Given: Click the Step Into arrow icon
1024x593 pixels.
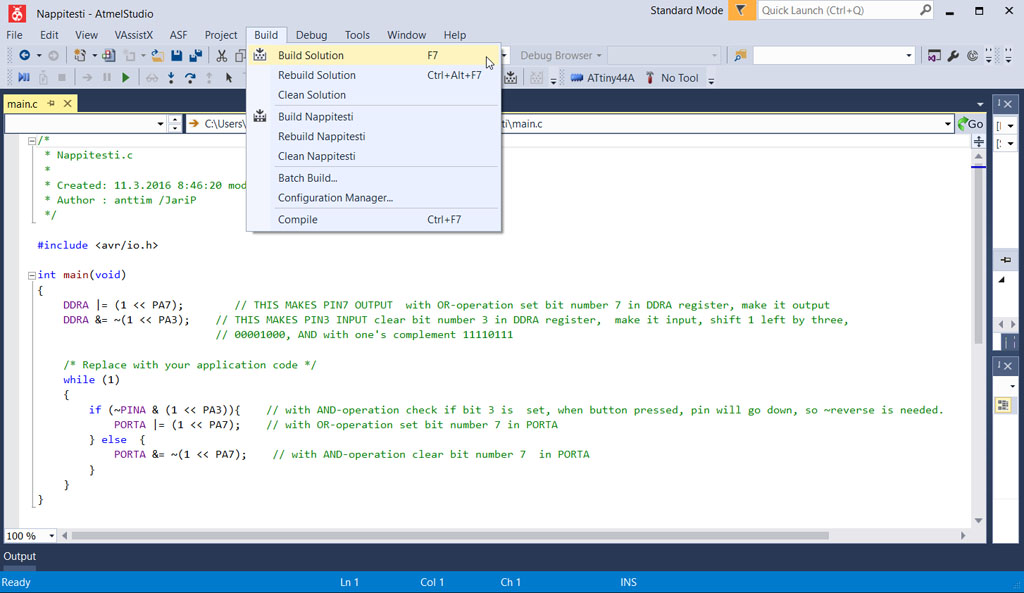Looking at the screenshot, I should point(171,78).
